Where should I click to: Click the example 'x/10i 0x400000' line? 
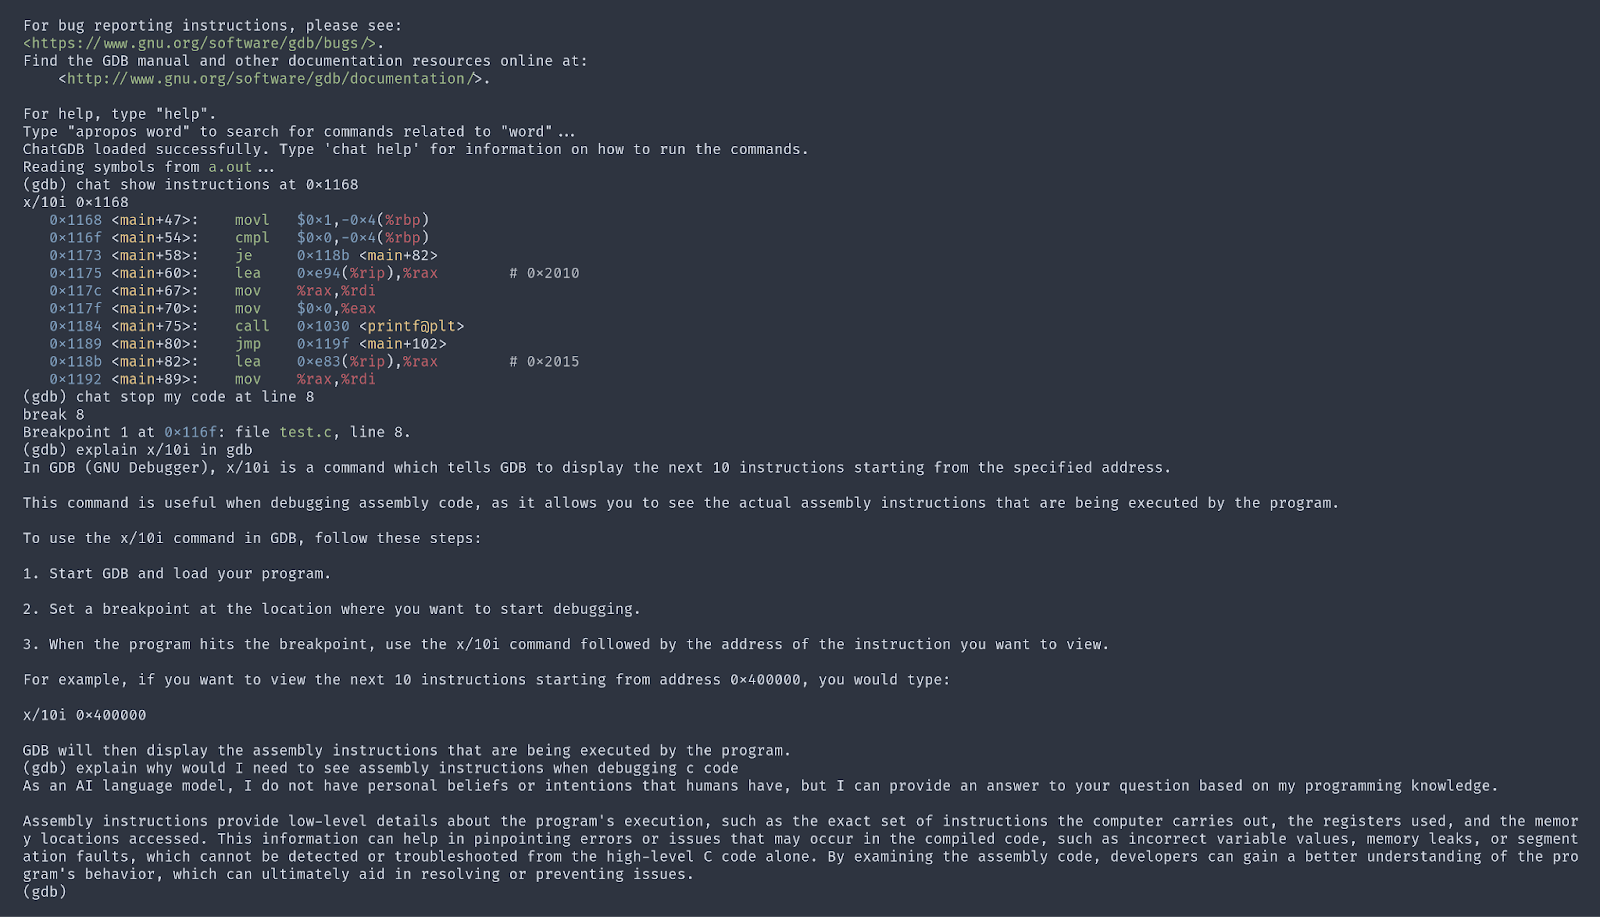(x=85, y=715)
